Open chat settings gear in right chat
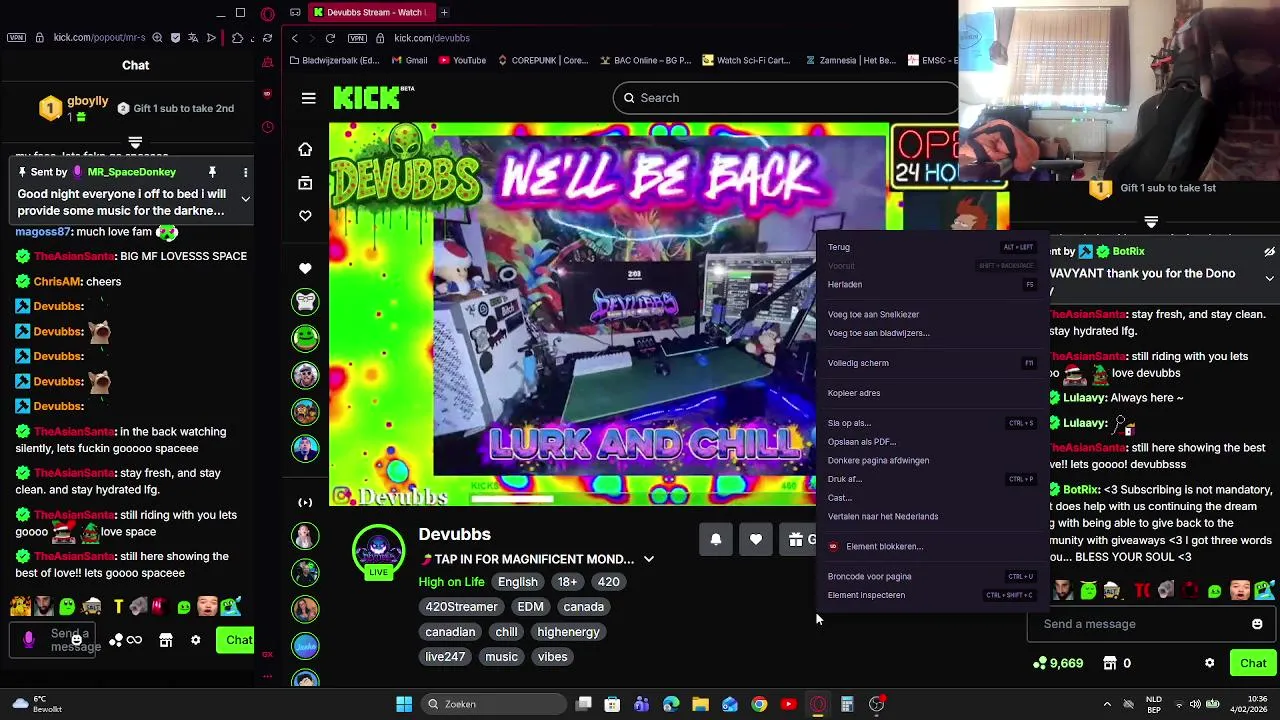The image size is (1280, 720). pos(1209,663)
